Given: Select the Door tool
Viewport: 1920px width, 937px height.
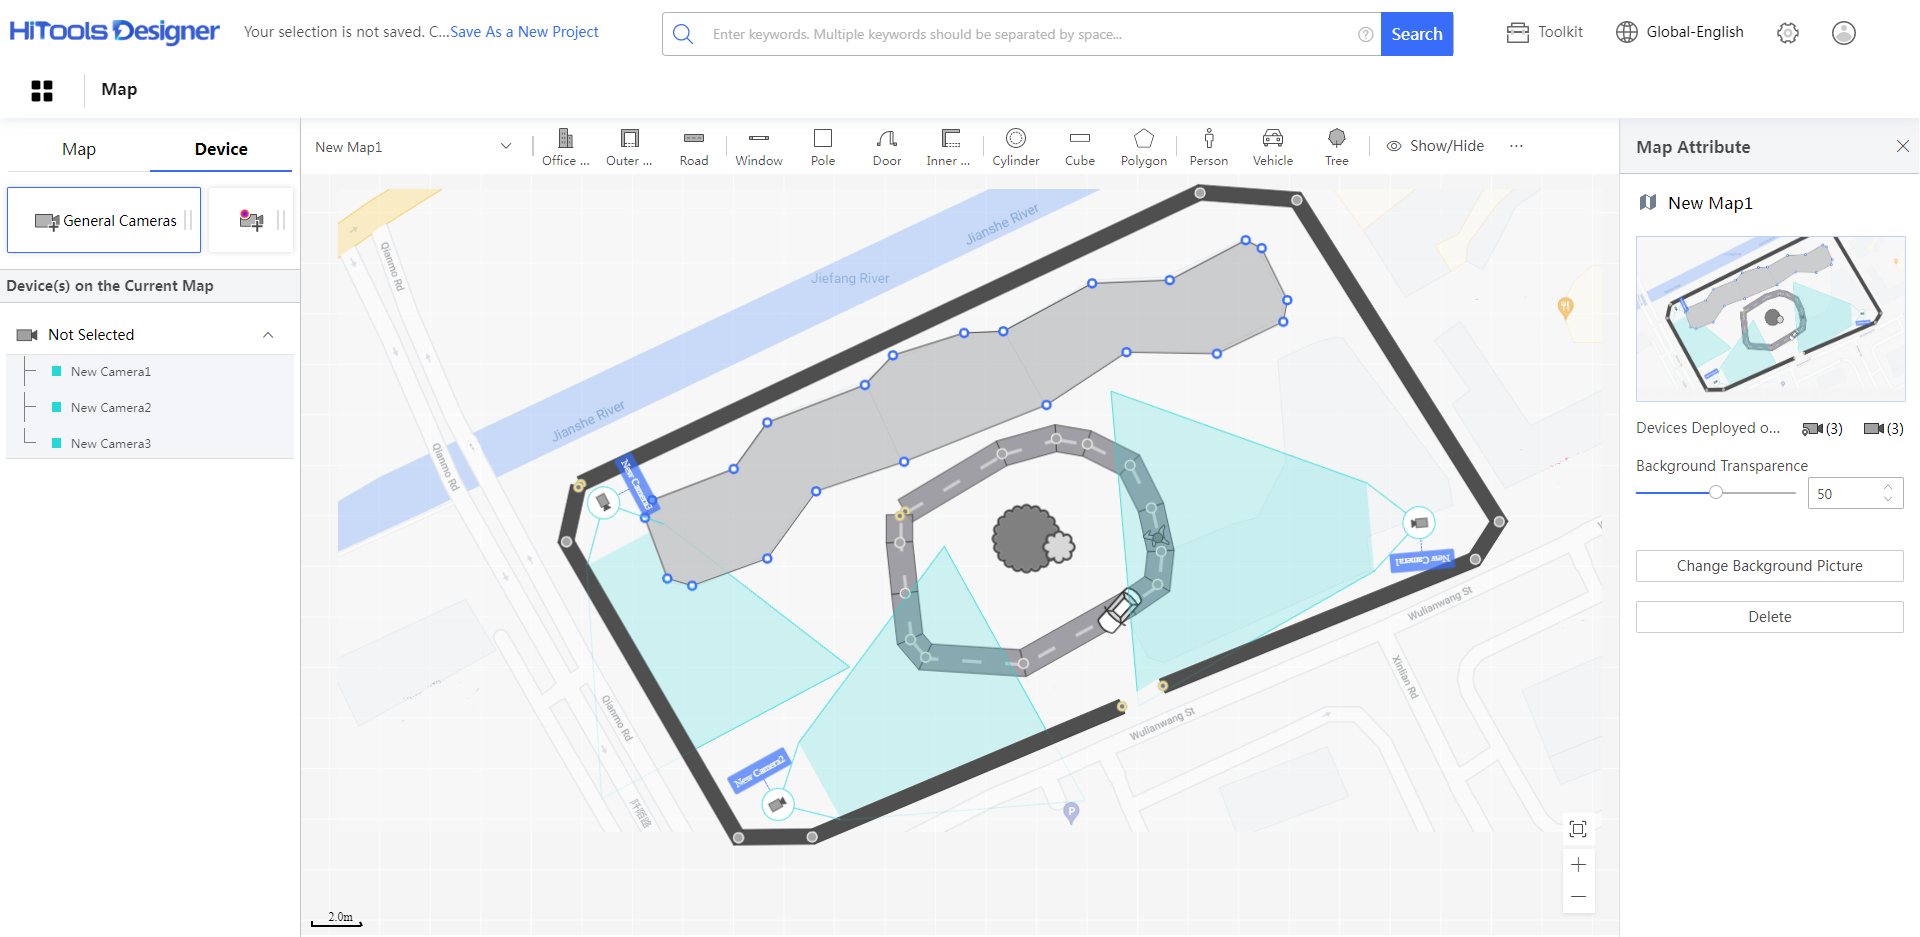Looking at the screenshot, I should pos(886,146).
